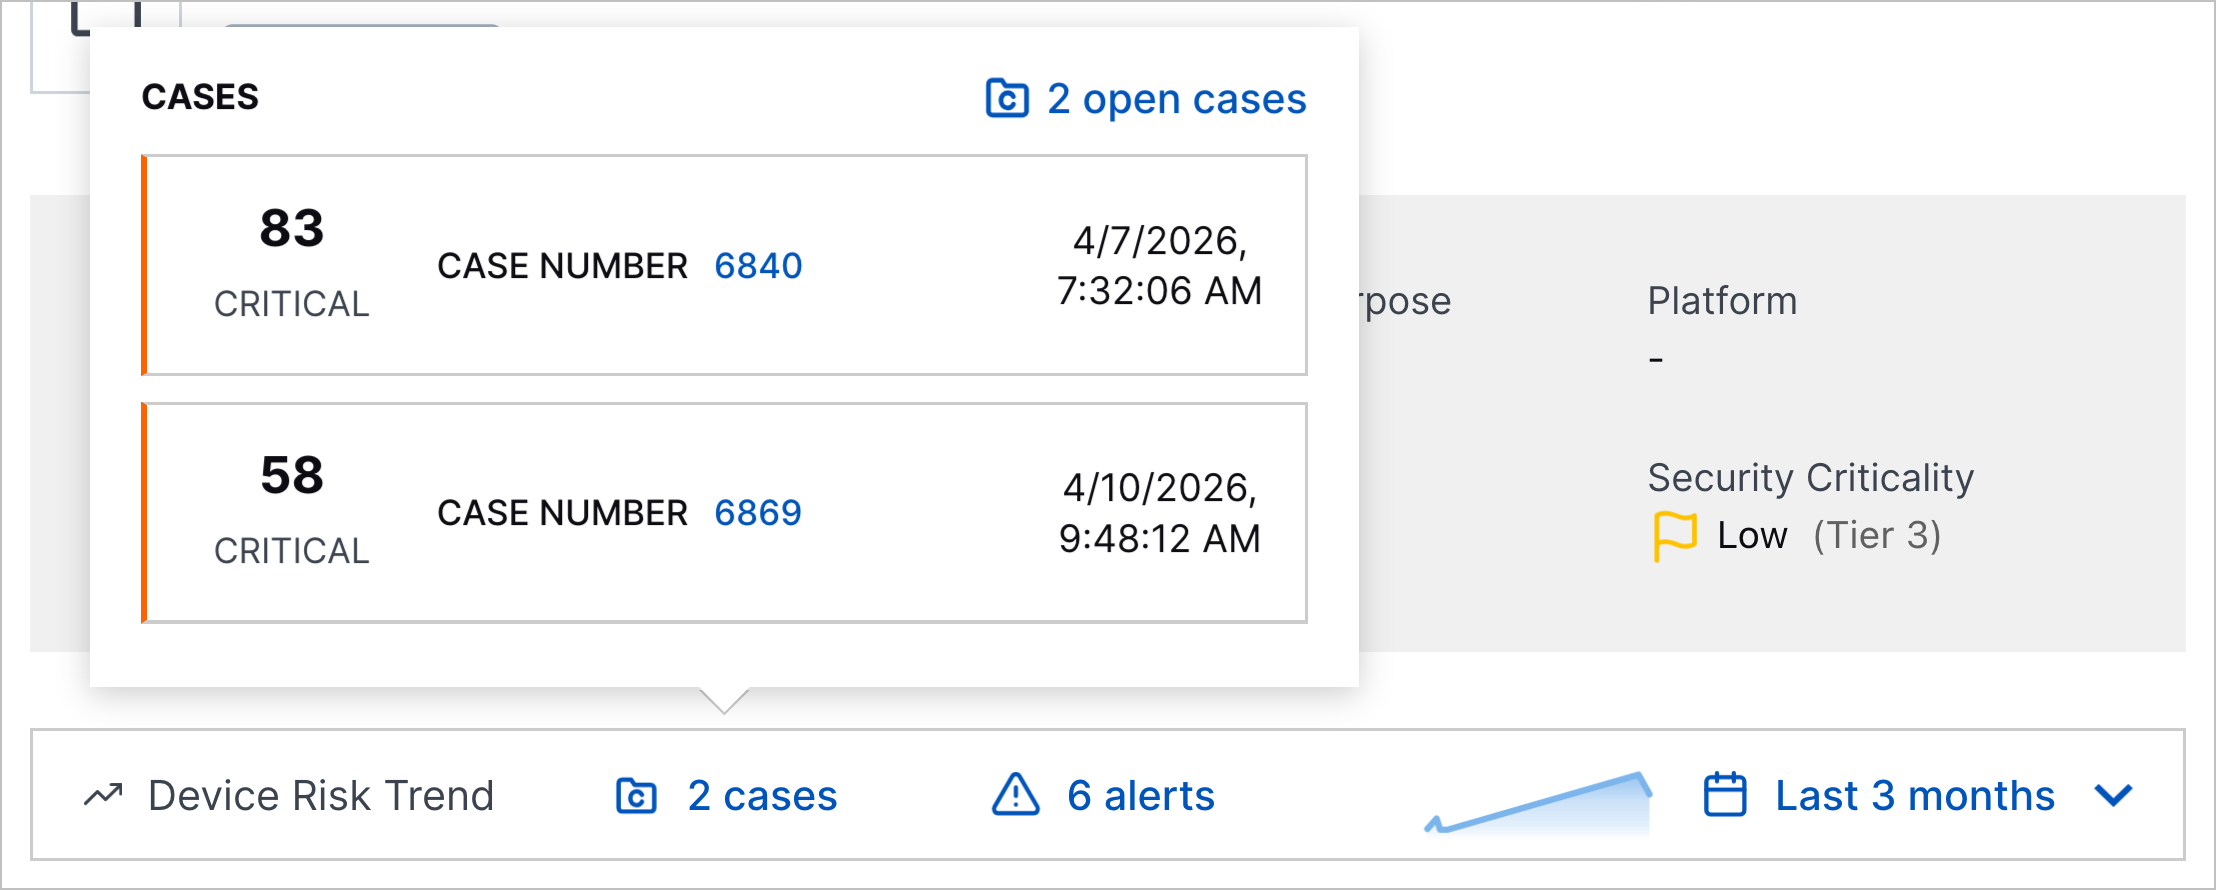View the 2 open cases list
Screen dimensions: 2216x890
tap(1175, 98)
